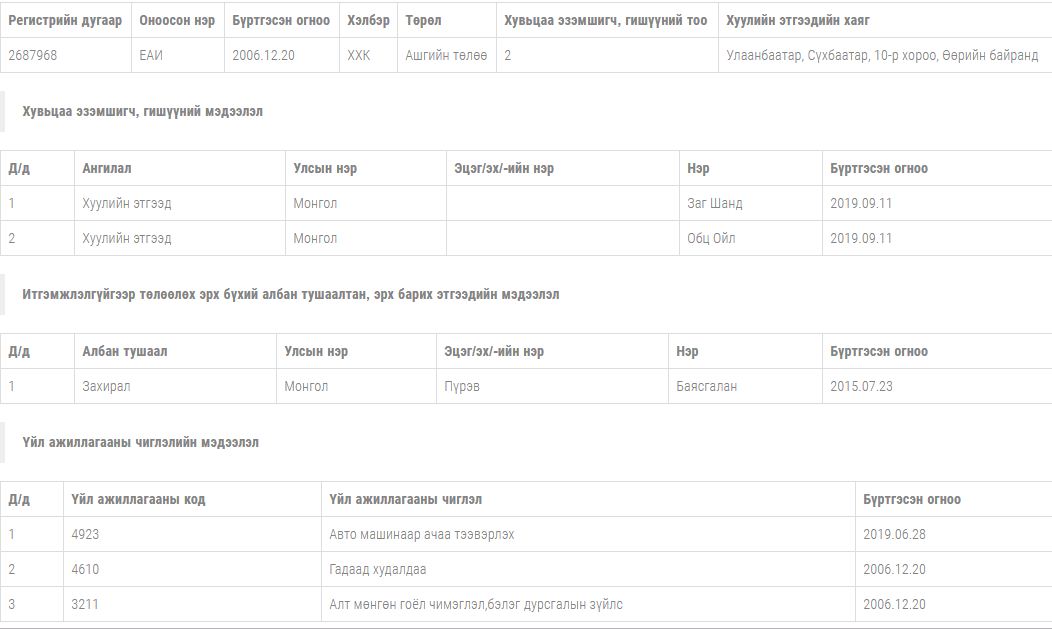
Task: Select the registered date 2019.06.28
Action: [x=894, y=534]
